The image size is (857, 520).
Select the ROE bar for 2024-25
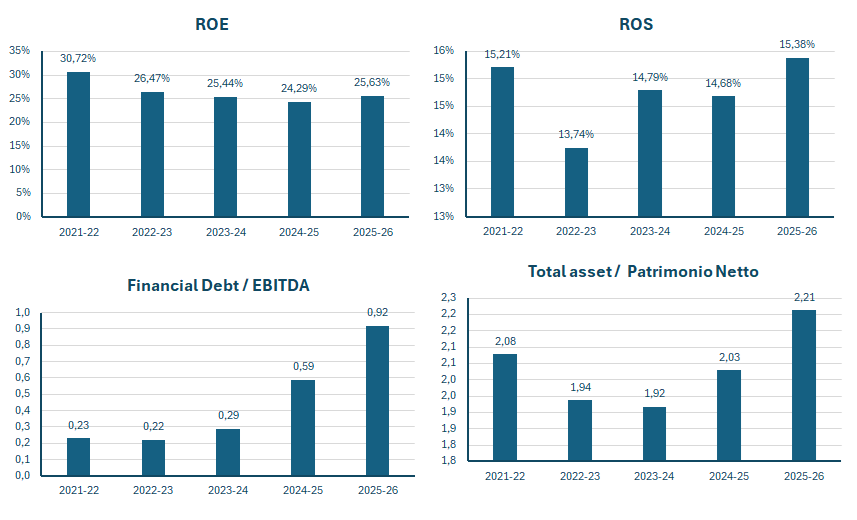tap(300, 159)
